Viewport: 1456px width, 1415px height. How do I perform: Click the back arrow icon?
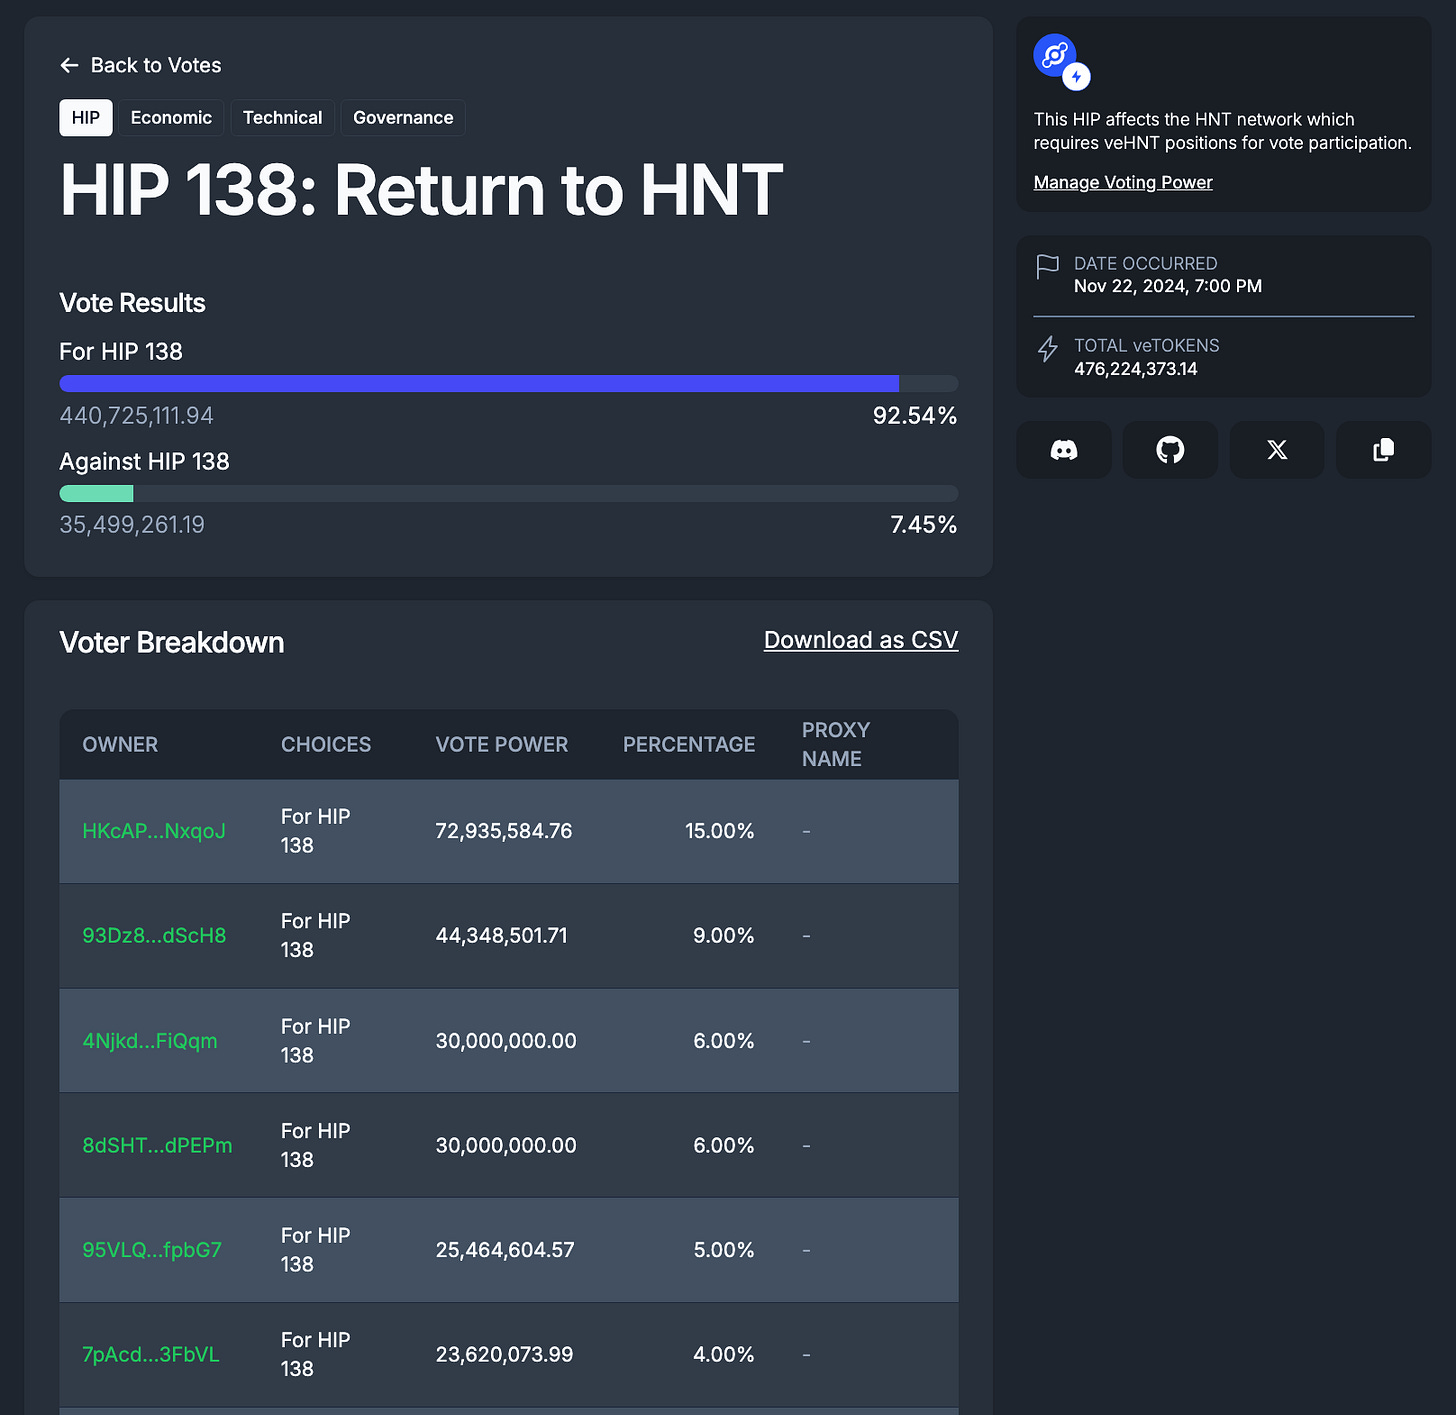click(69, 65)
